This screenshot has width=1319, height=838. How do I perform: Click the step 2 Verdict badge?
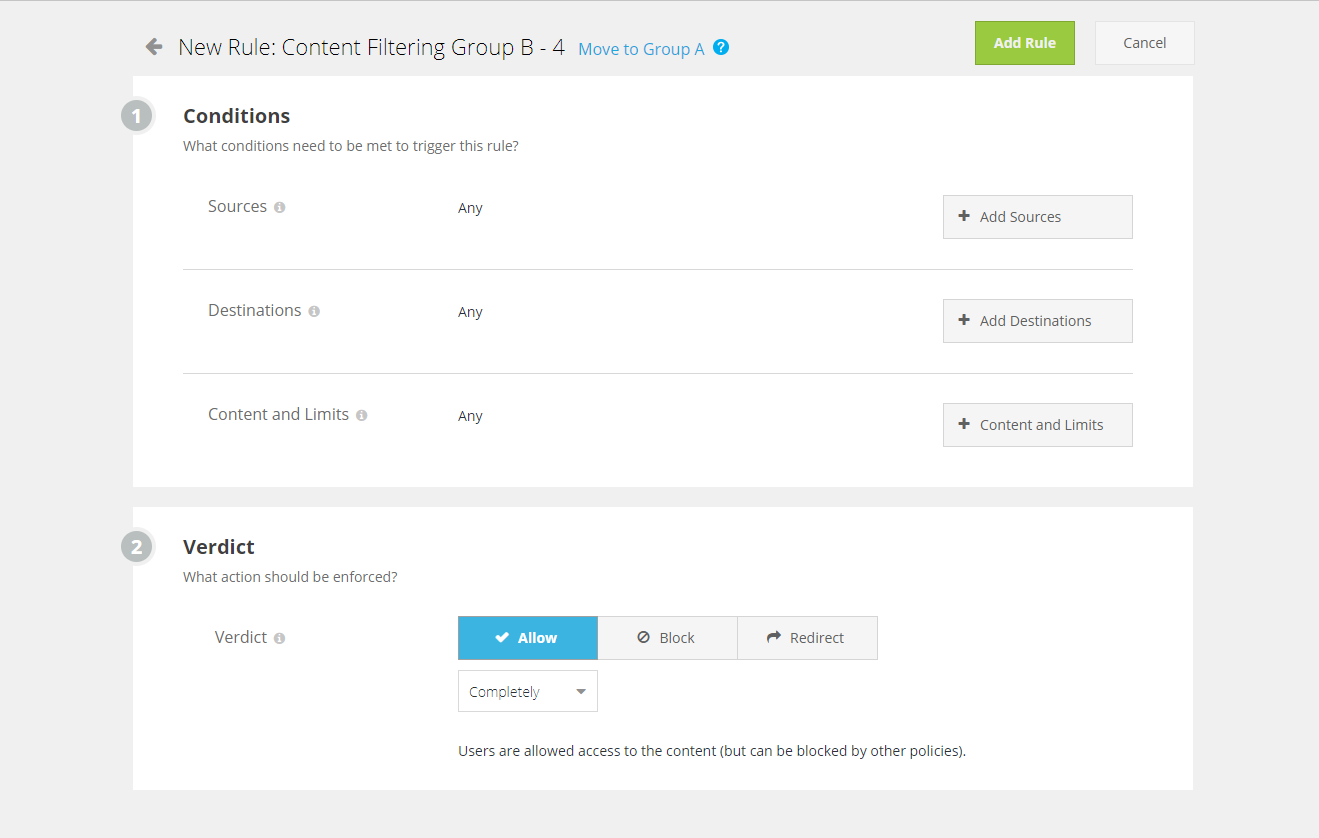tap(137, 547)
